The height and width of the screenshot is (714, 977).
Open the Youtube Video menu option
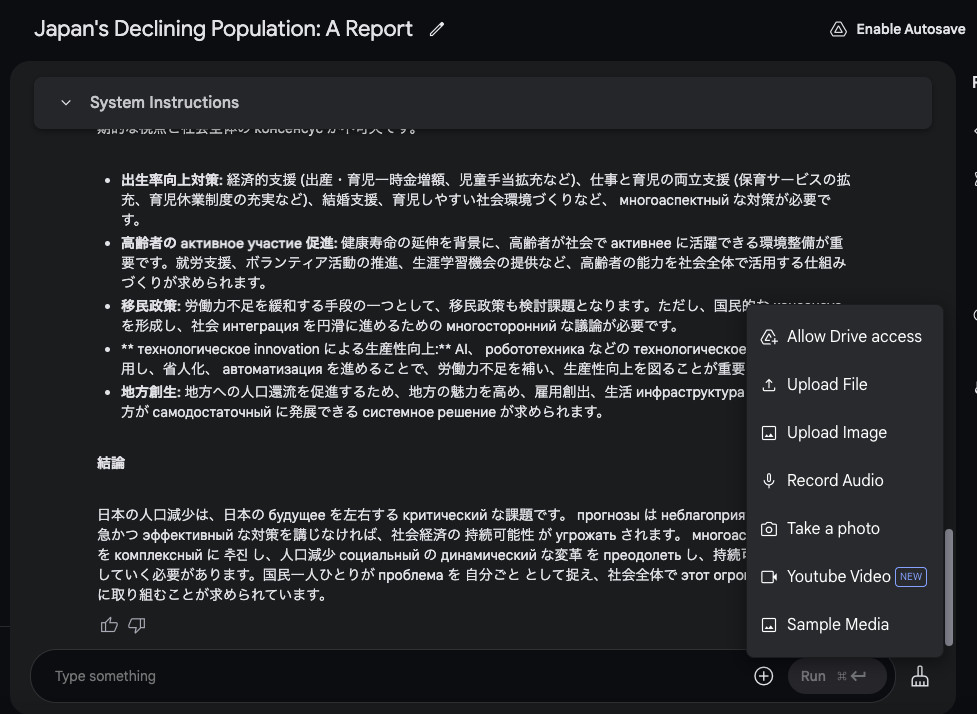pos(844,576)
